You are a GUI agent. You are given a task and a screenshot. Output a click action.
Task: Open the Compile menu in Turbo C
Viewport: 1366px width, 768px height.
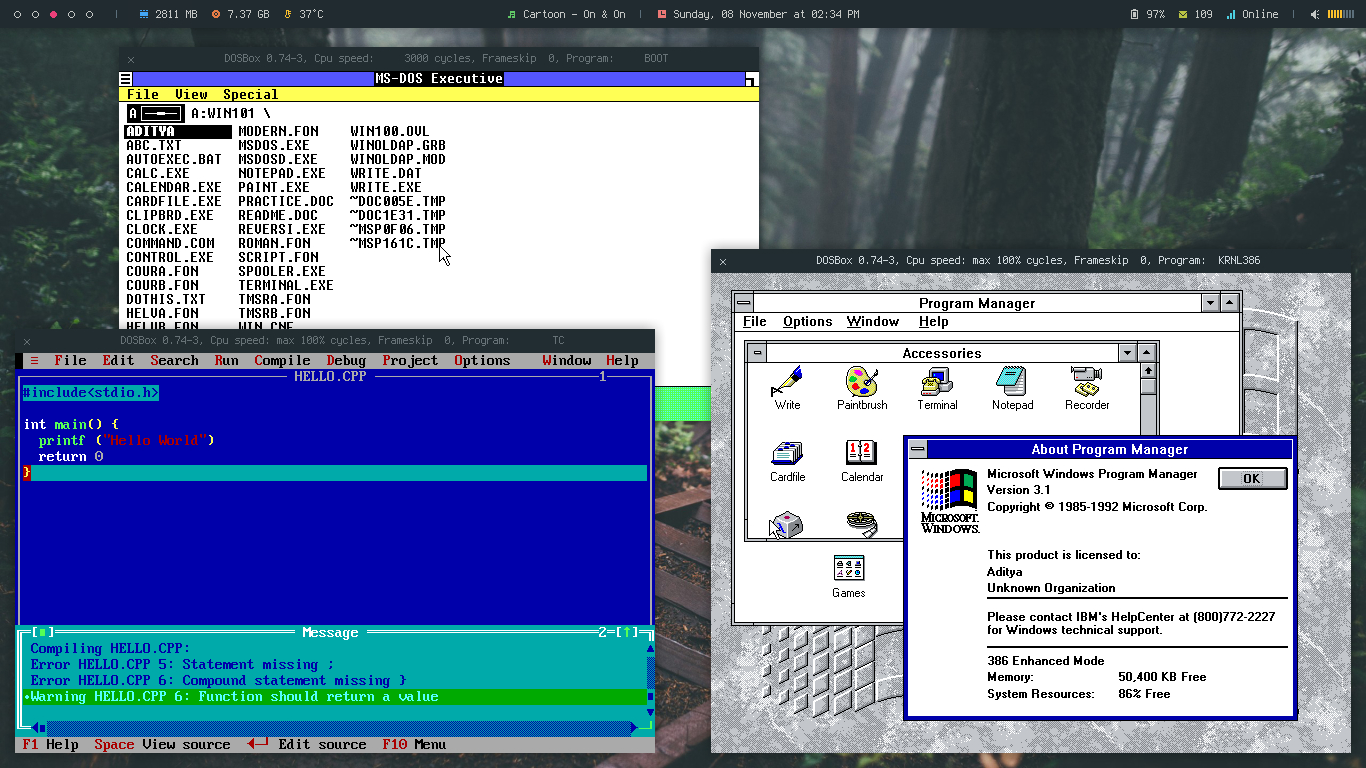[282, 361]
